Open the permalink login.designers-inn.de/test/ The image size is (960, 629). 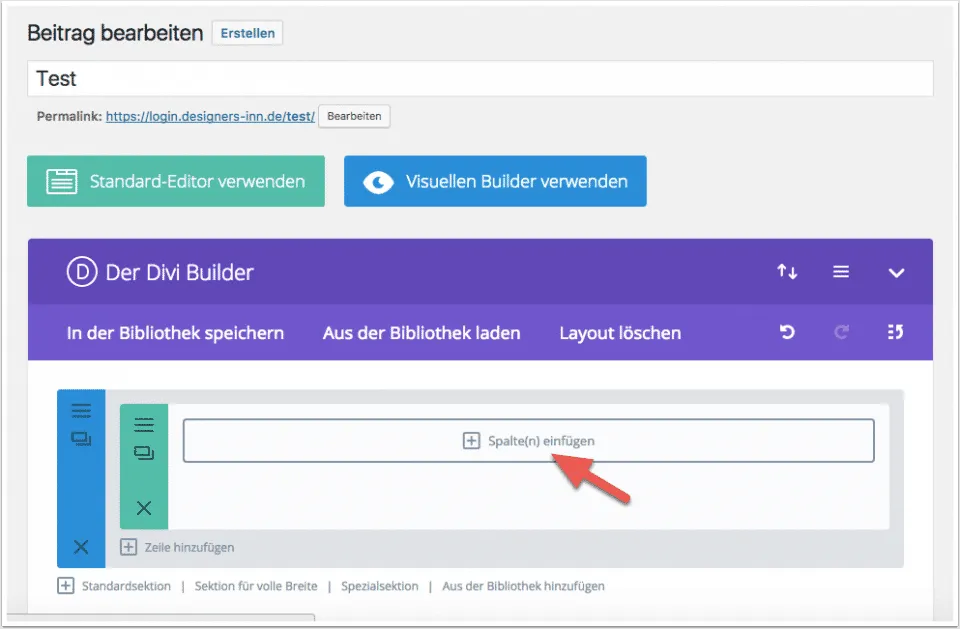[210, 116]
